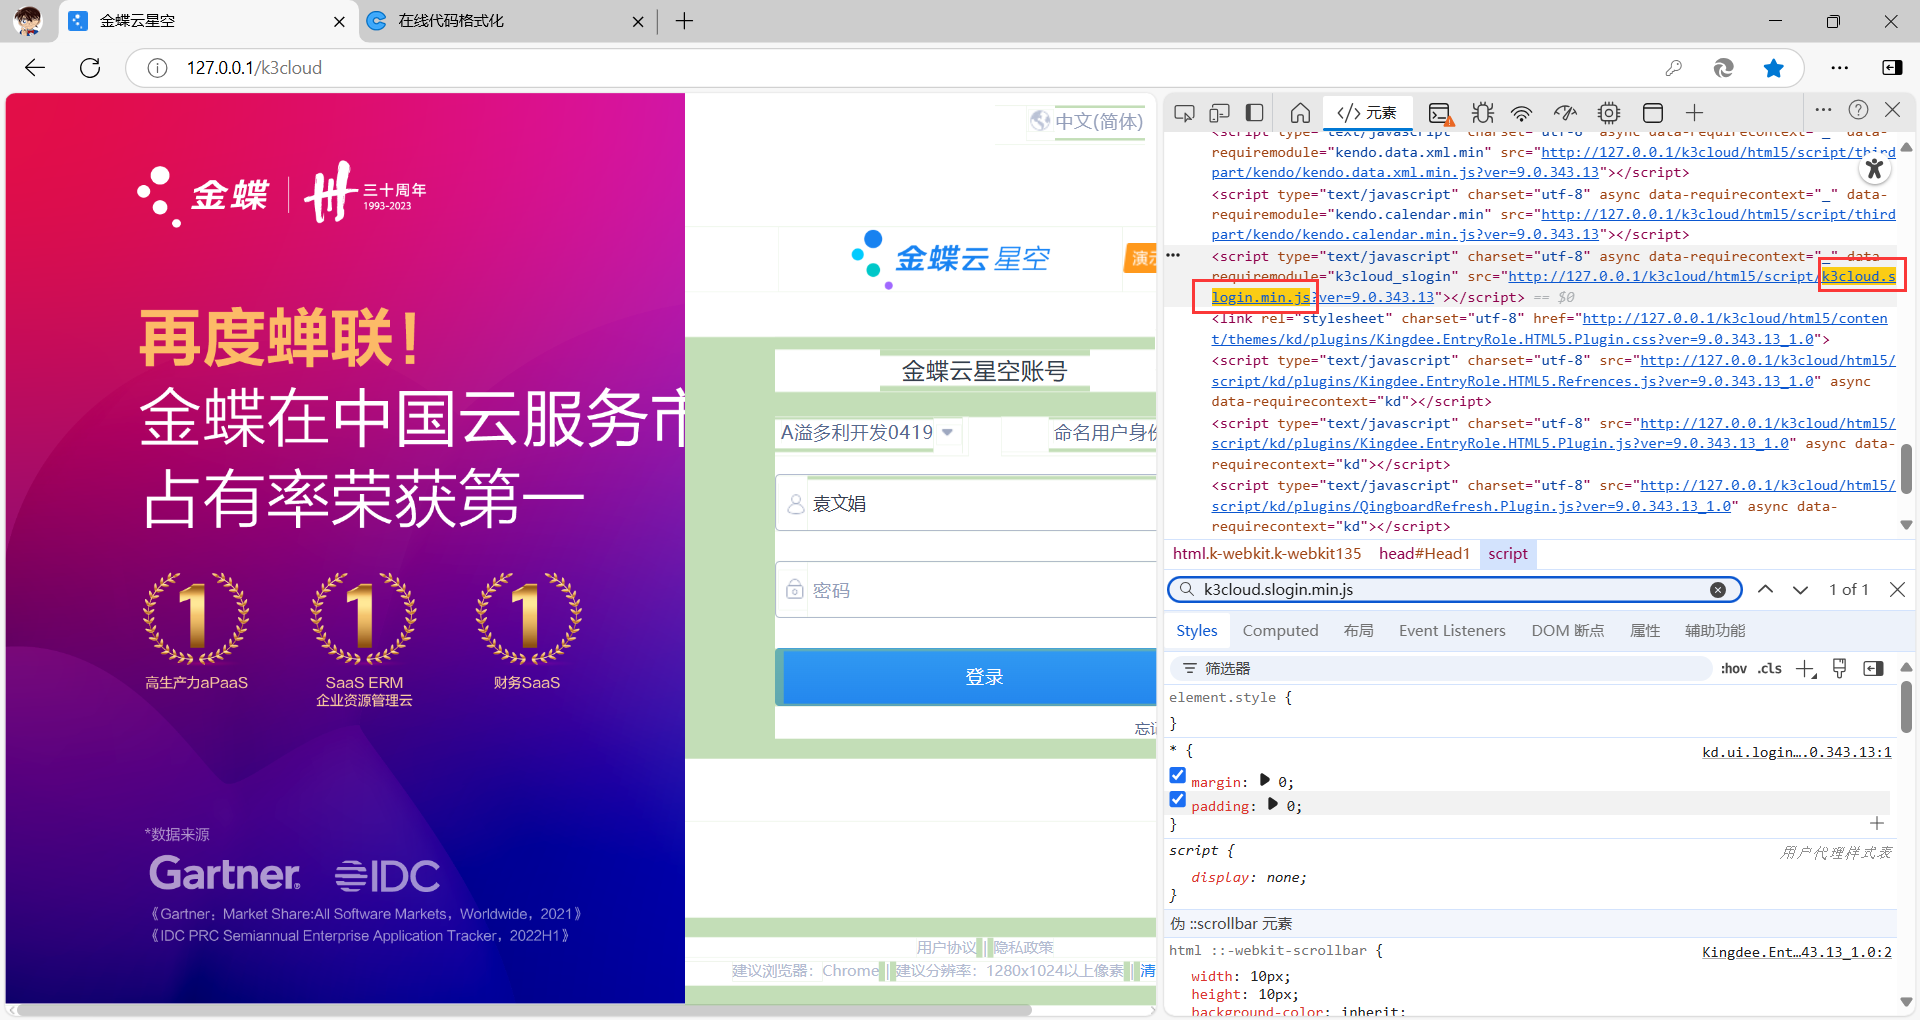Open saved password key icon
Image resolution: width=1920 pixels, height=1020 pixels.
coord(1673,68)
